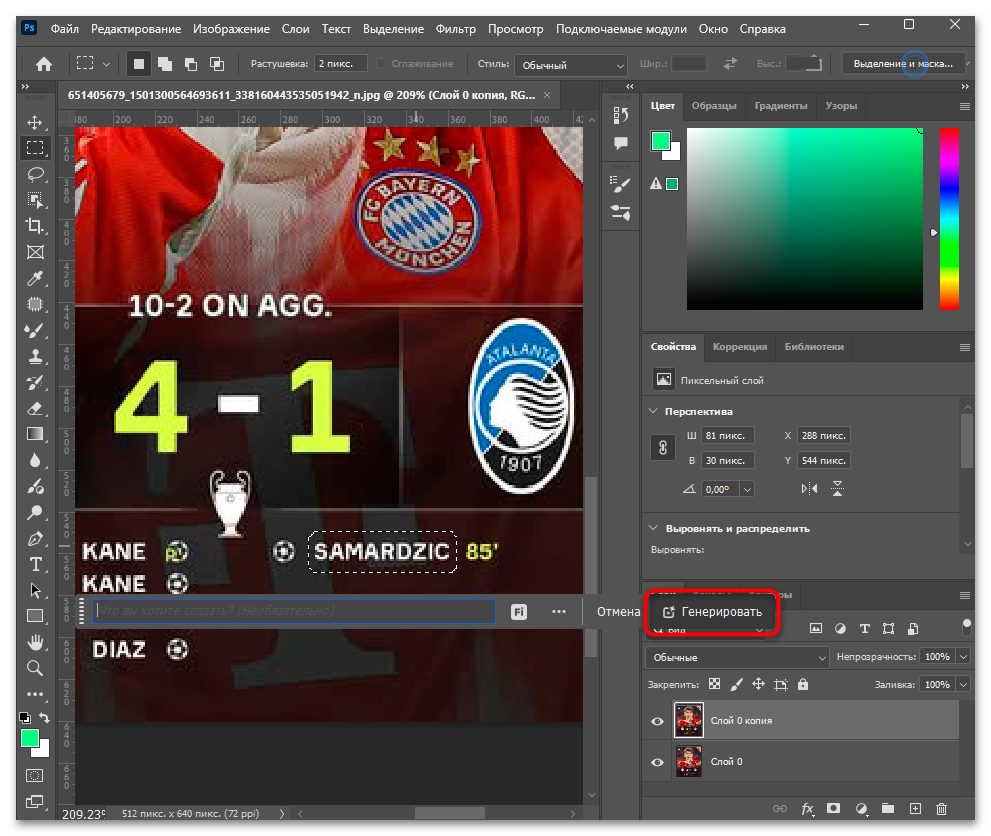Select the Lasso tool
Viewport: 991px width, 836px height.
[35, 174]
